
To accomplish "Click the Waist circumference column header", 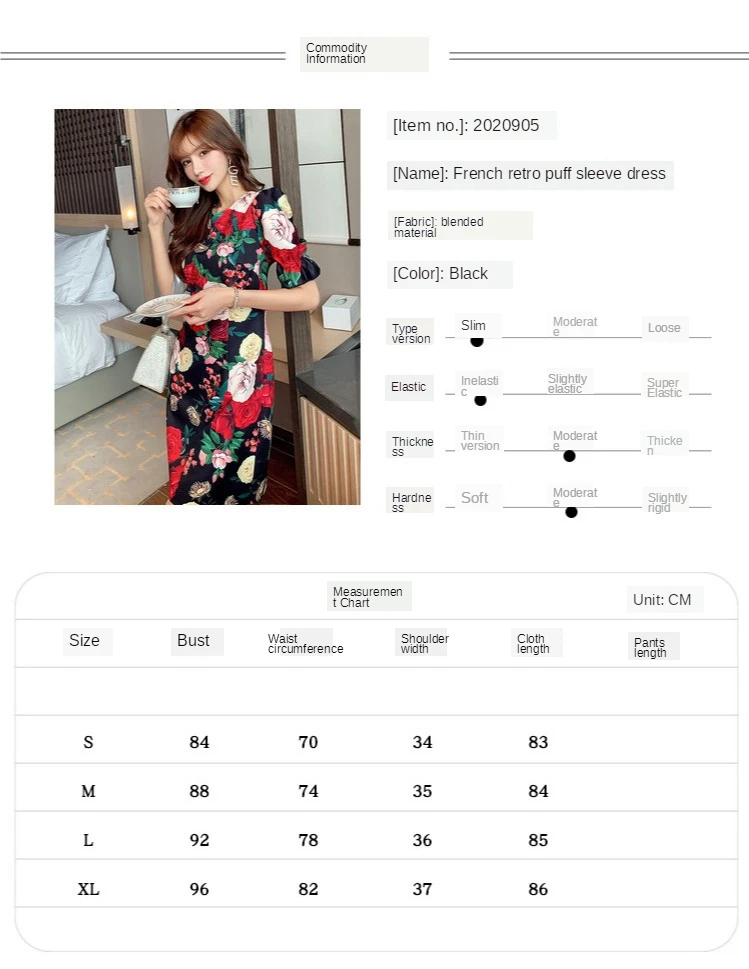I will coord(303,643).
